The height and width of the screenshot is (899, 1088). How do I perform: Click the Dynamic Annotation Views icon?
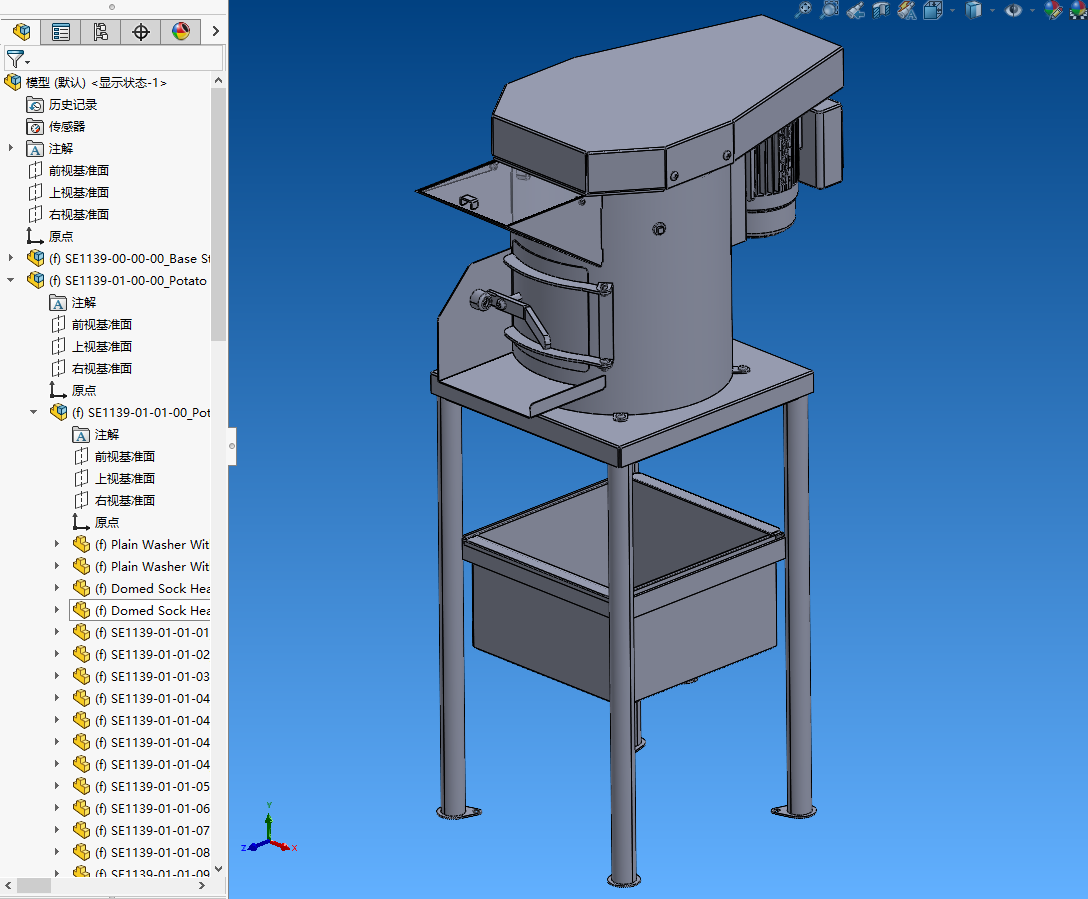[x=907, y=10]
